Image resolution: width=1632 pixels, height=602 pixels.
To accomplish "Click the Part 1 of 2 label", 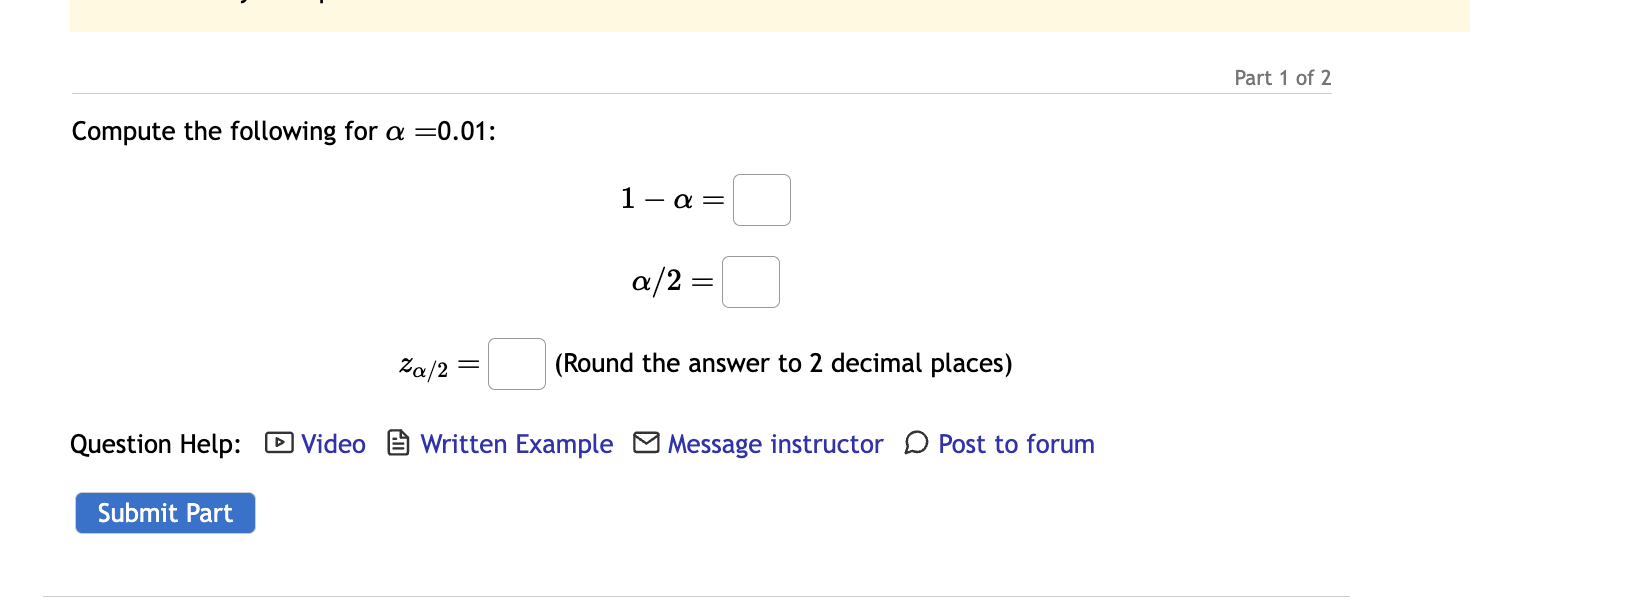I will (x=1282, y=77).
